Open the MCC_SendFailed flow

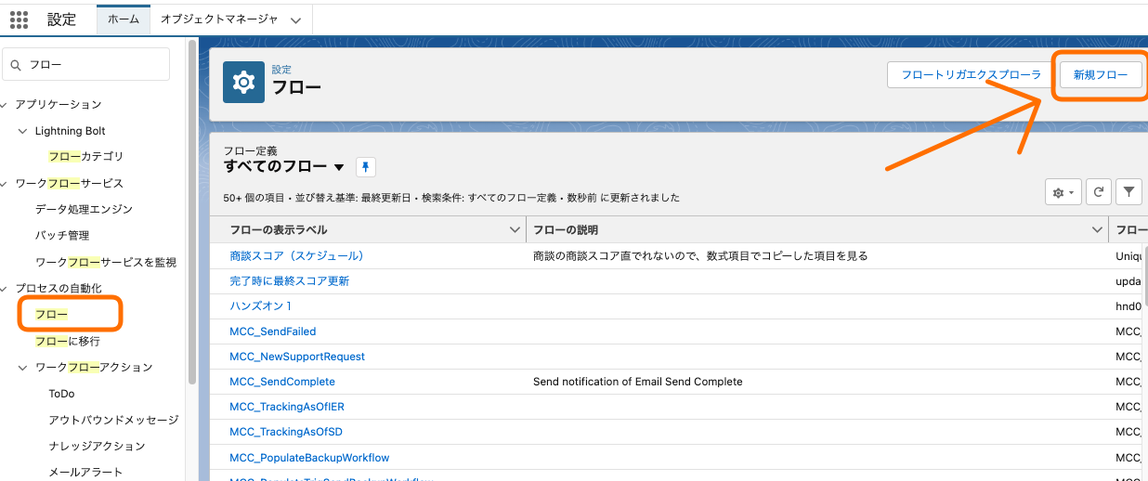(x=273, y=332)
